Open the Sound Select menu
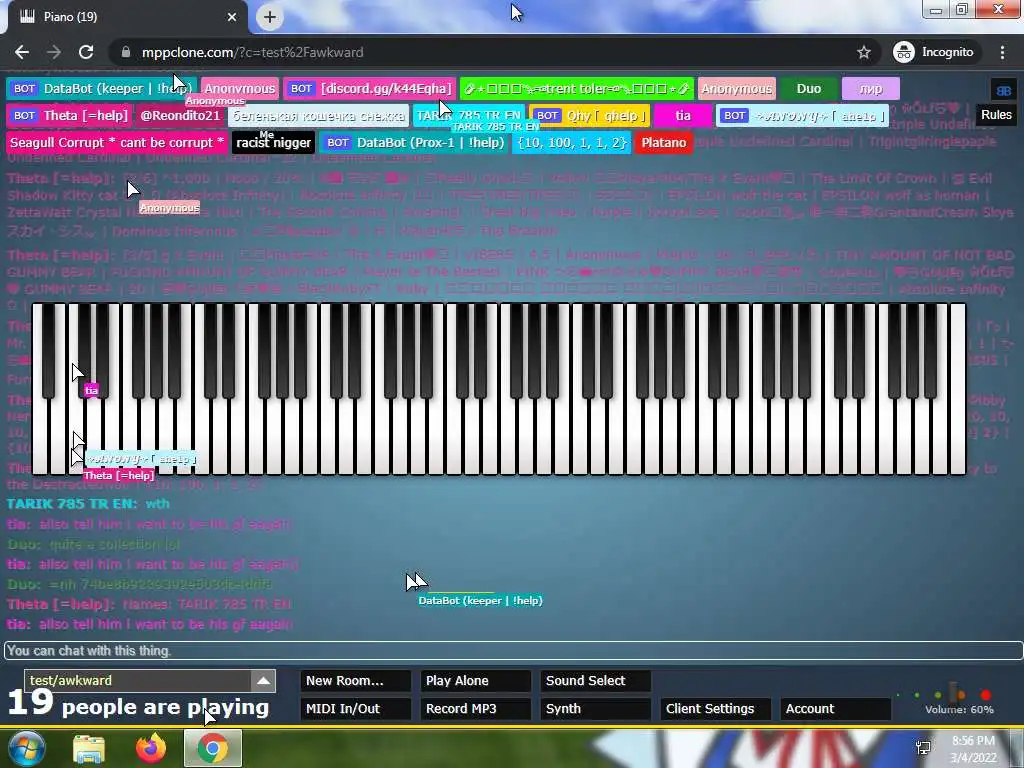1024x768 pixels. coord(596,680)
